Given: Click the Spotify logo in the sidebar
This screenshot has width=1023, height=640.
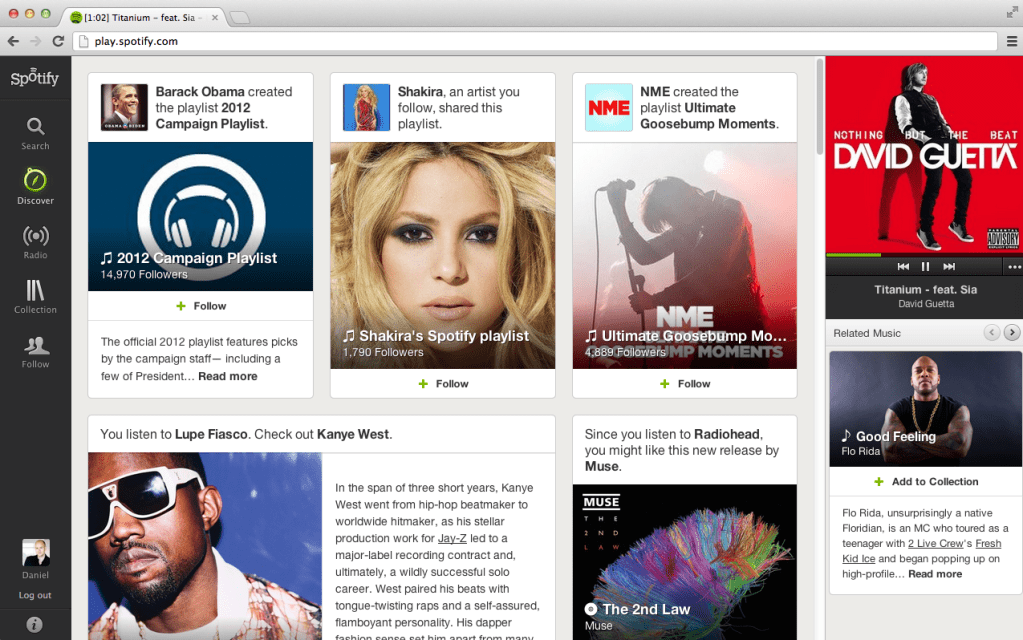Looking at the screenshot, I should (x=35, y=78).
